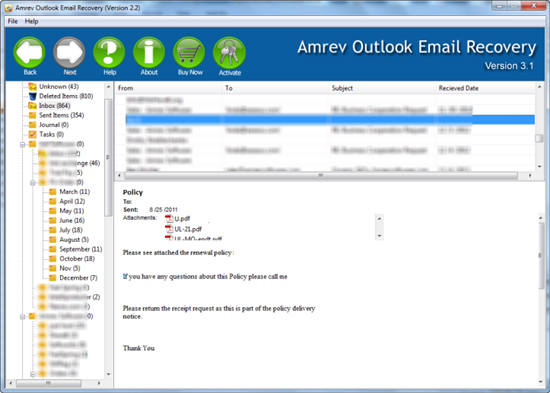Open the Inbox (864) folder
The image size is (550, 393).
[x=49, y=106]
